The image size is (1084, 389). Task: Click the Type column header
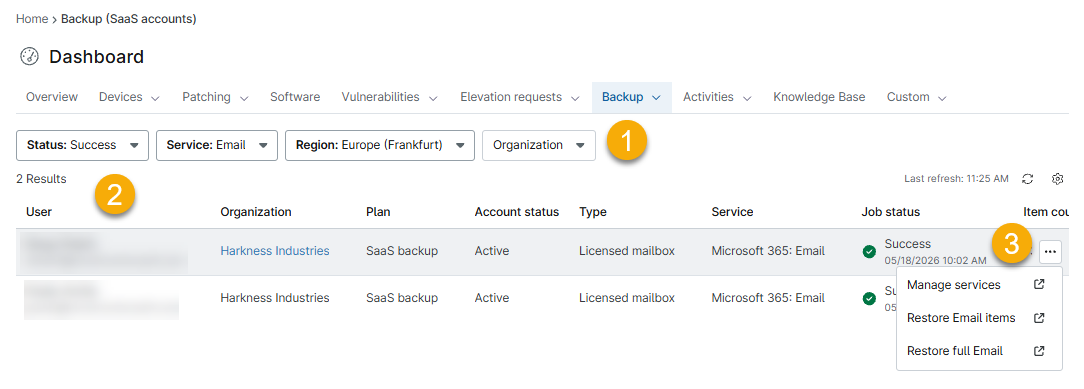click(x=592, y=212)
